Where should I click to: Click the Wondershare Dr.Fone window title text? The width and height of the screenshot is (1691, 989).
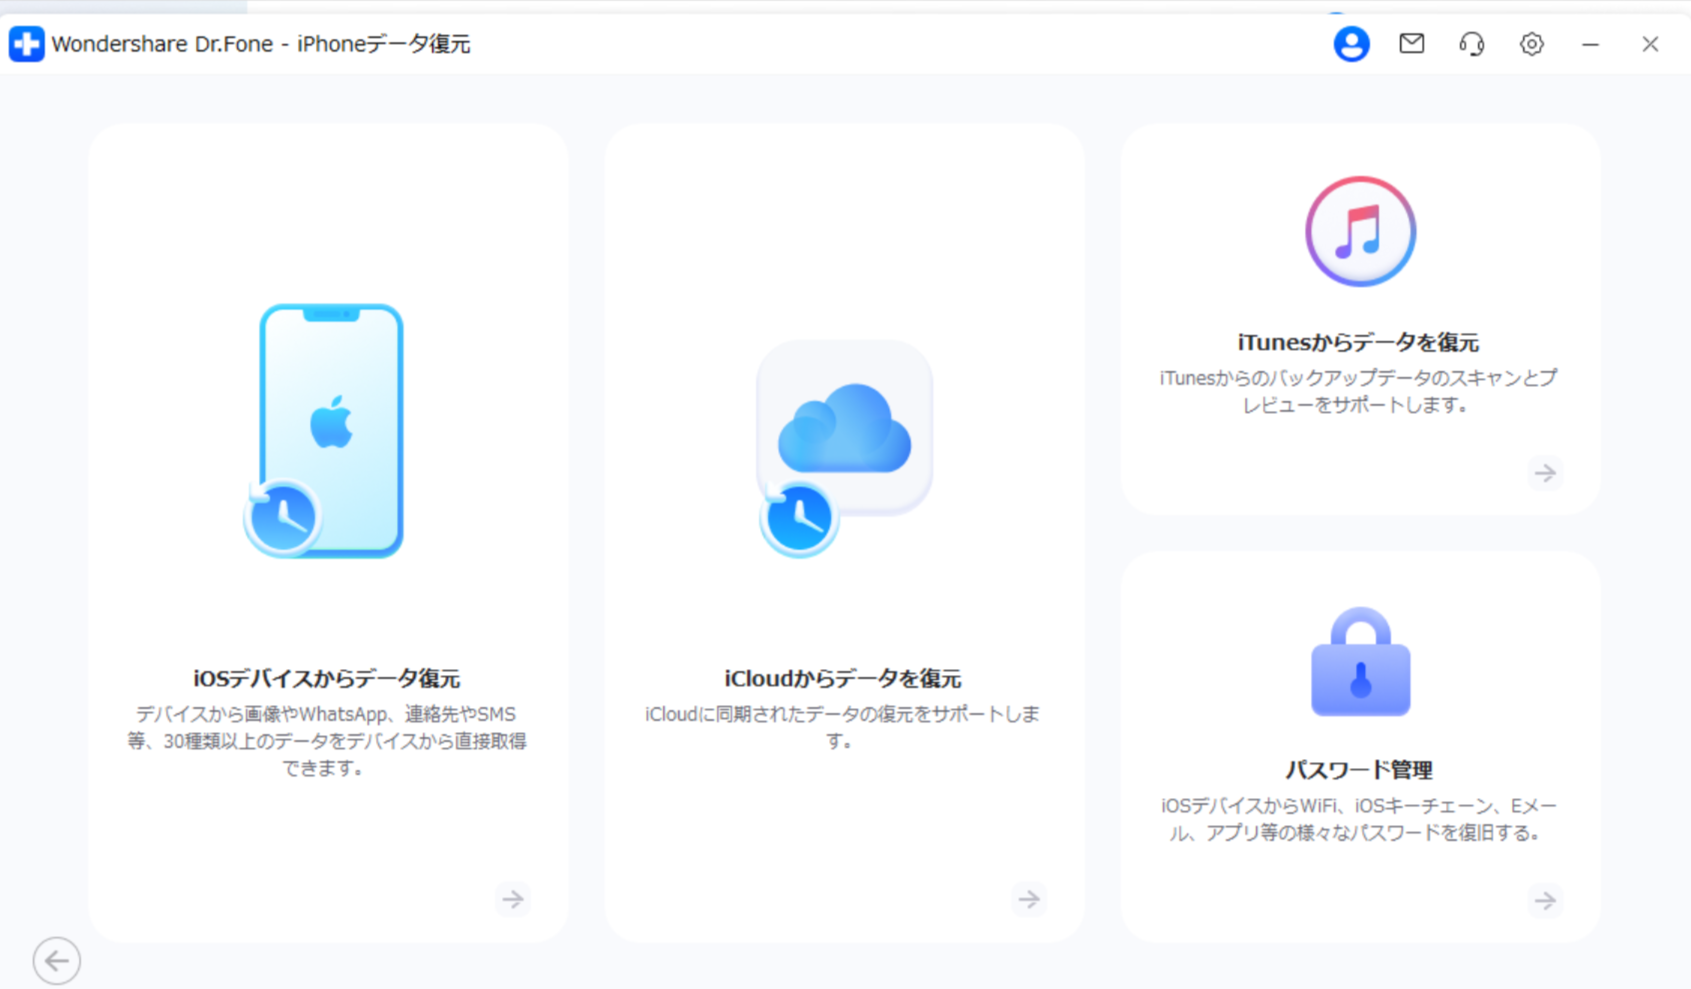click(261, 44)
